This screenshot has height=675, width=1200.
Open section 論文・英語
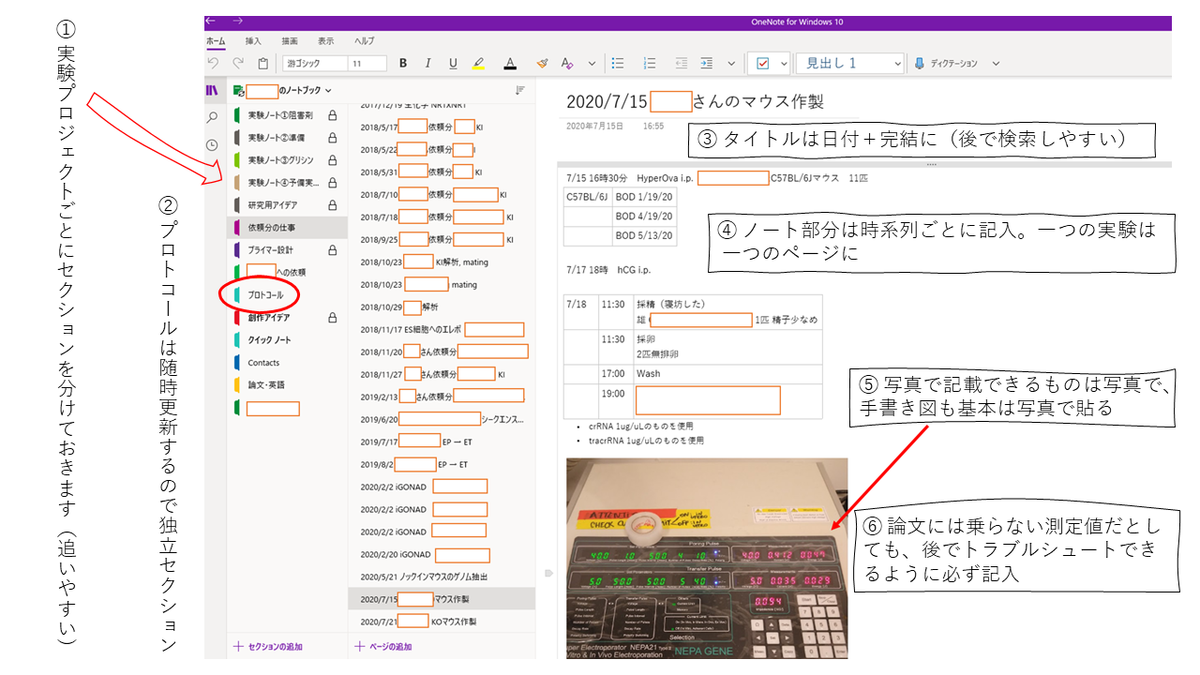(x=288, y=385)
